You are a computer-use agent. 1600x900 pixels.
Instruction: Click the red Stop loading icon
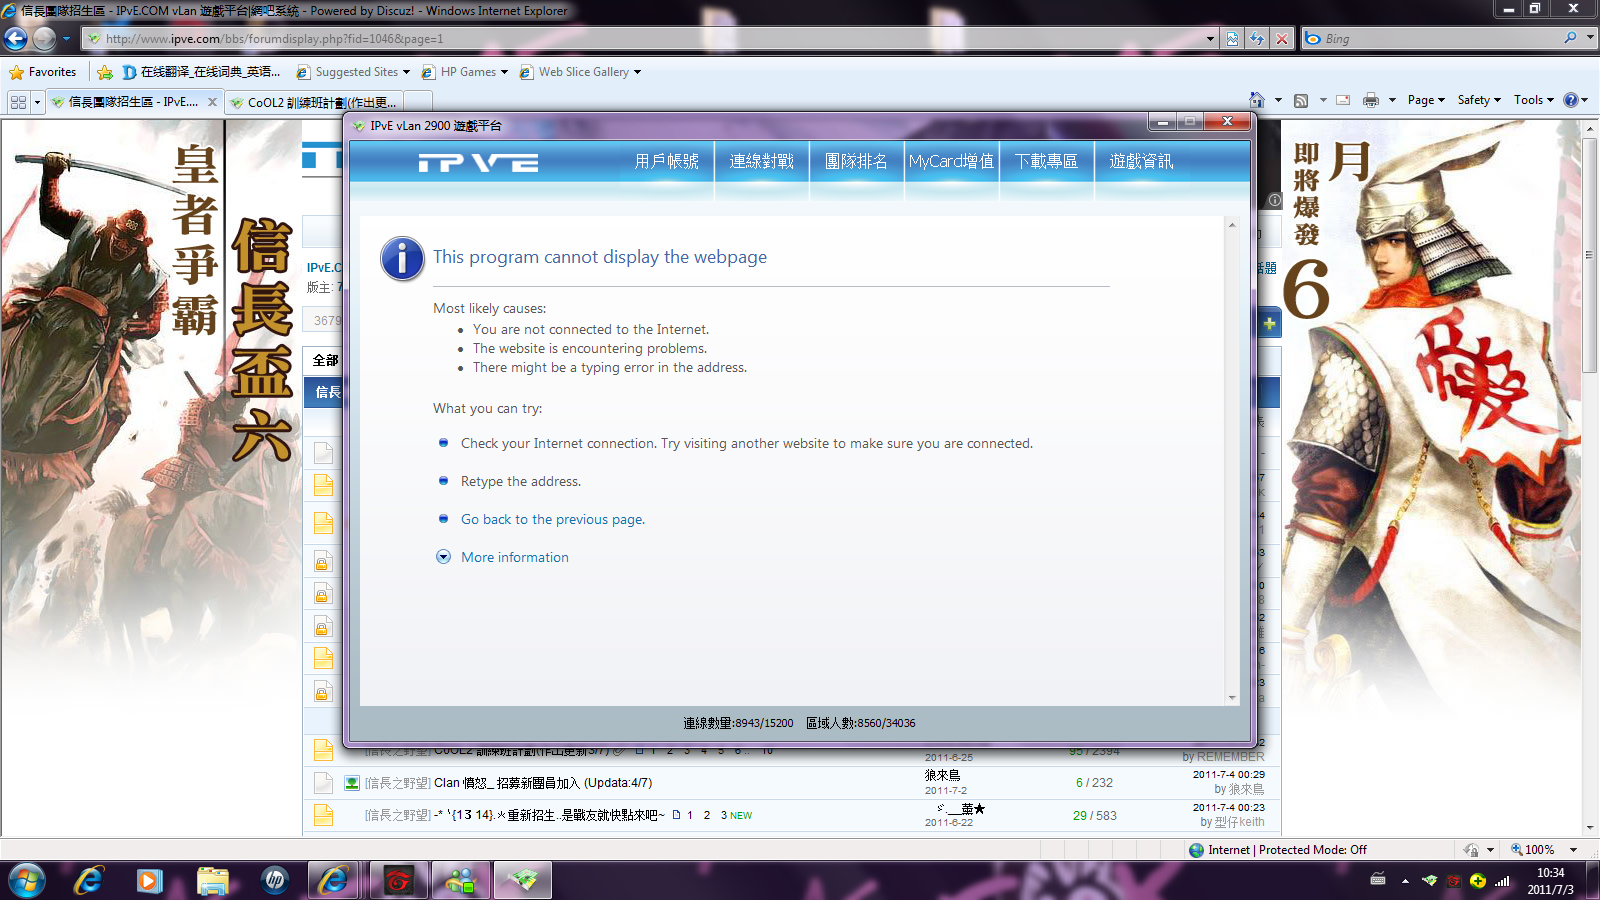[1282, 39]
